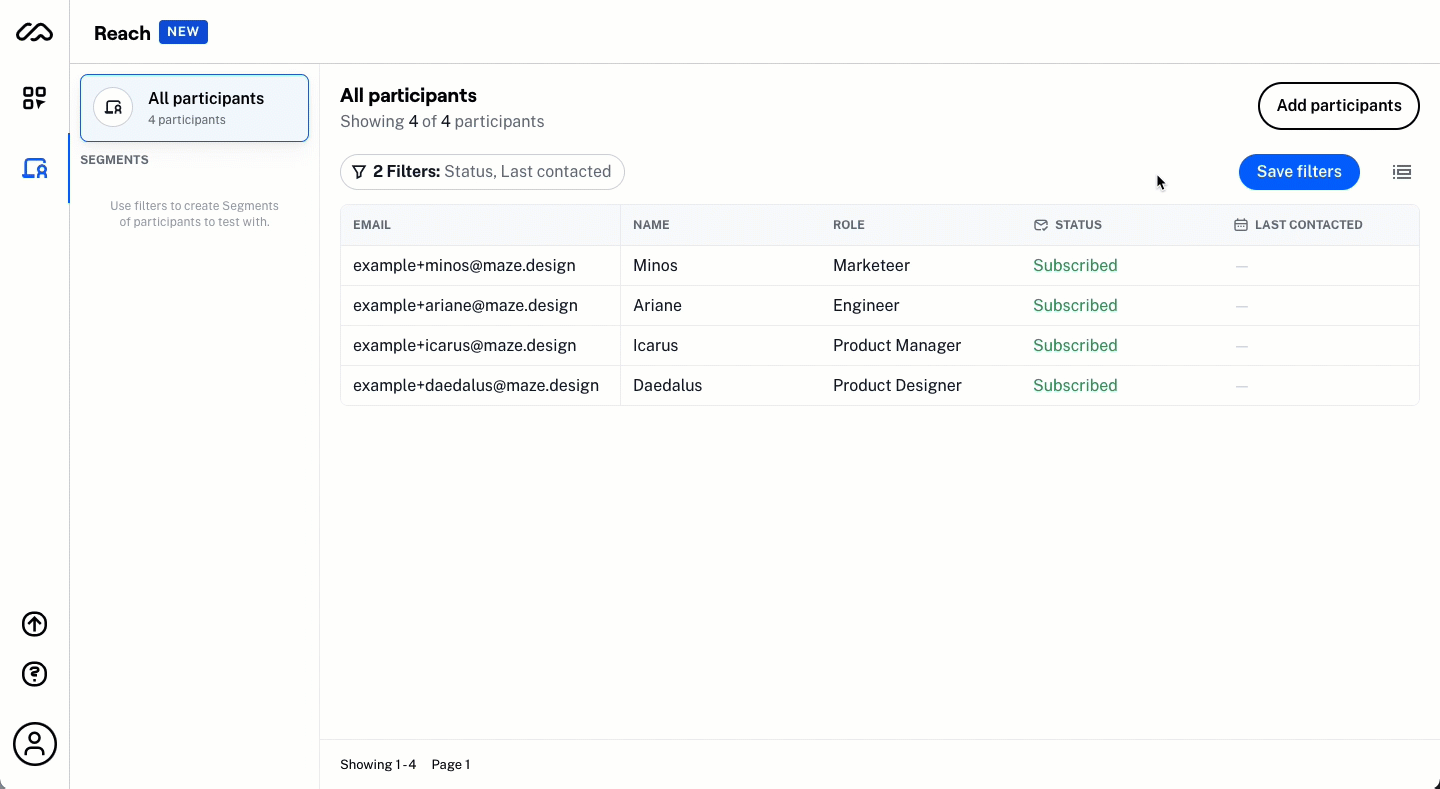This screenshot has width=1440, height=789.
Task: Click the Email column header
Action: tap(372, 225)
